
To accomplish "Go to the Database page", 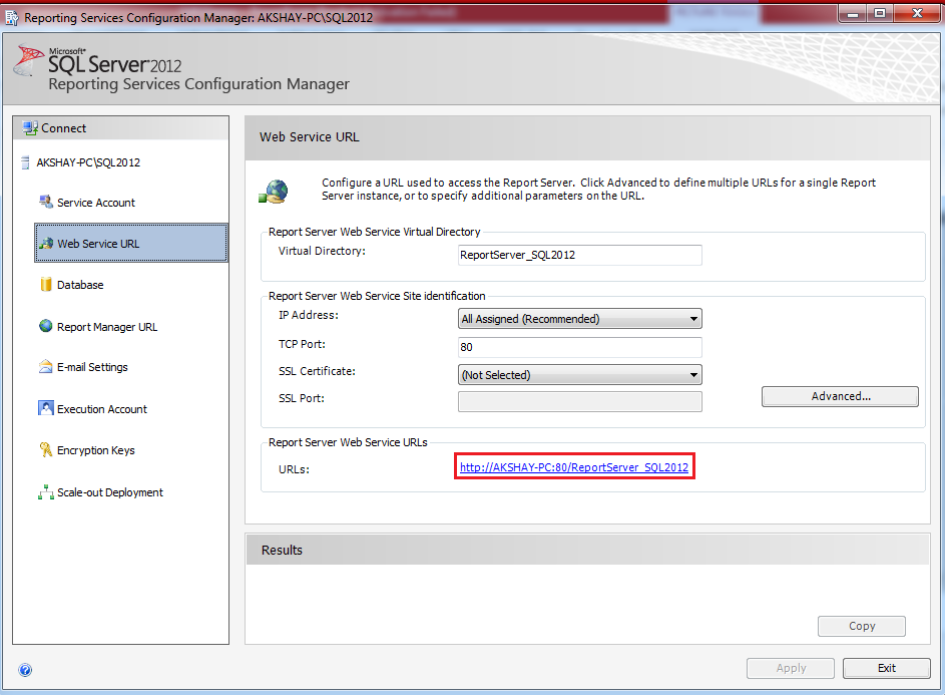I will click(80, 285).
